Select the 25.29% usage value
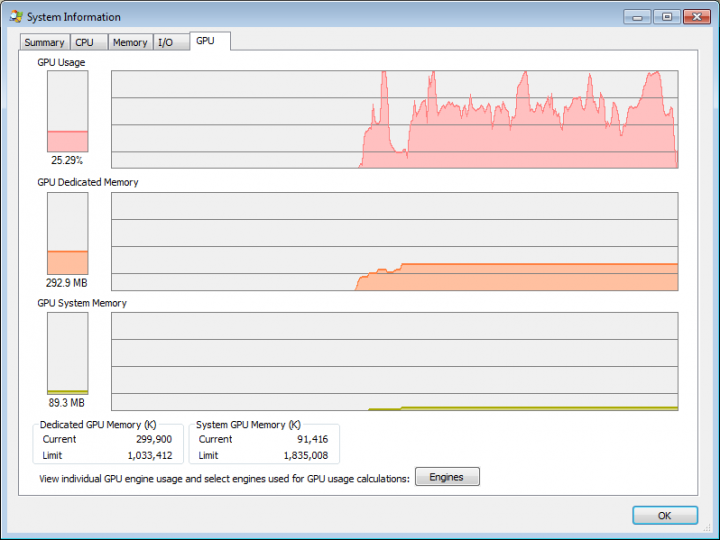Screen dimensions: 720x540 [x=67, y=160]
